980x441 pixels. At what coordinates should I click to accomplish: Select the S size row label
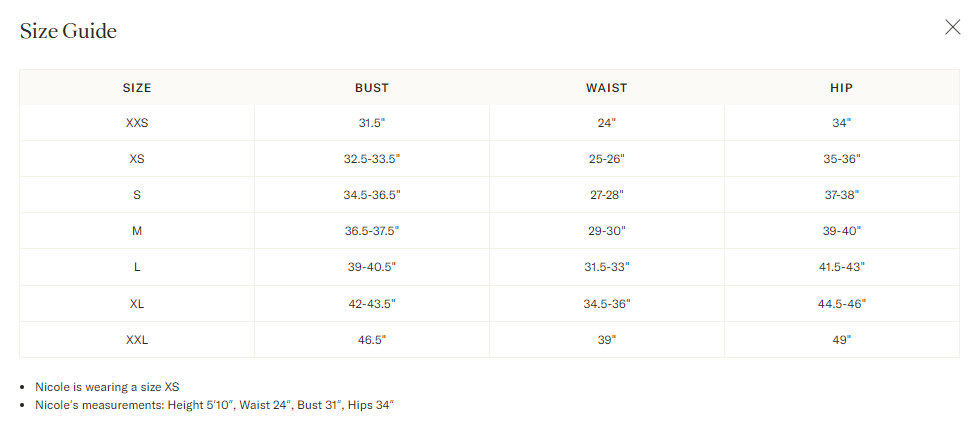coord(137,195)
